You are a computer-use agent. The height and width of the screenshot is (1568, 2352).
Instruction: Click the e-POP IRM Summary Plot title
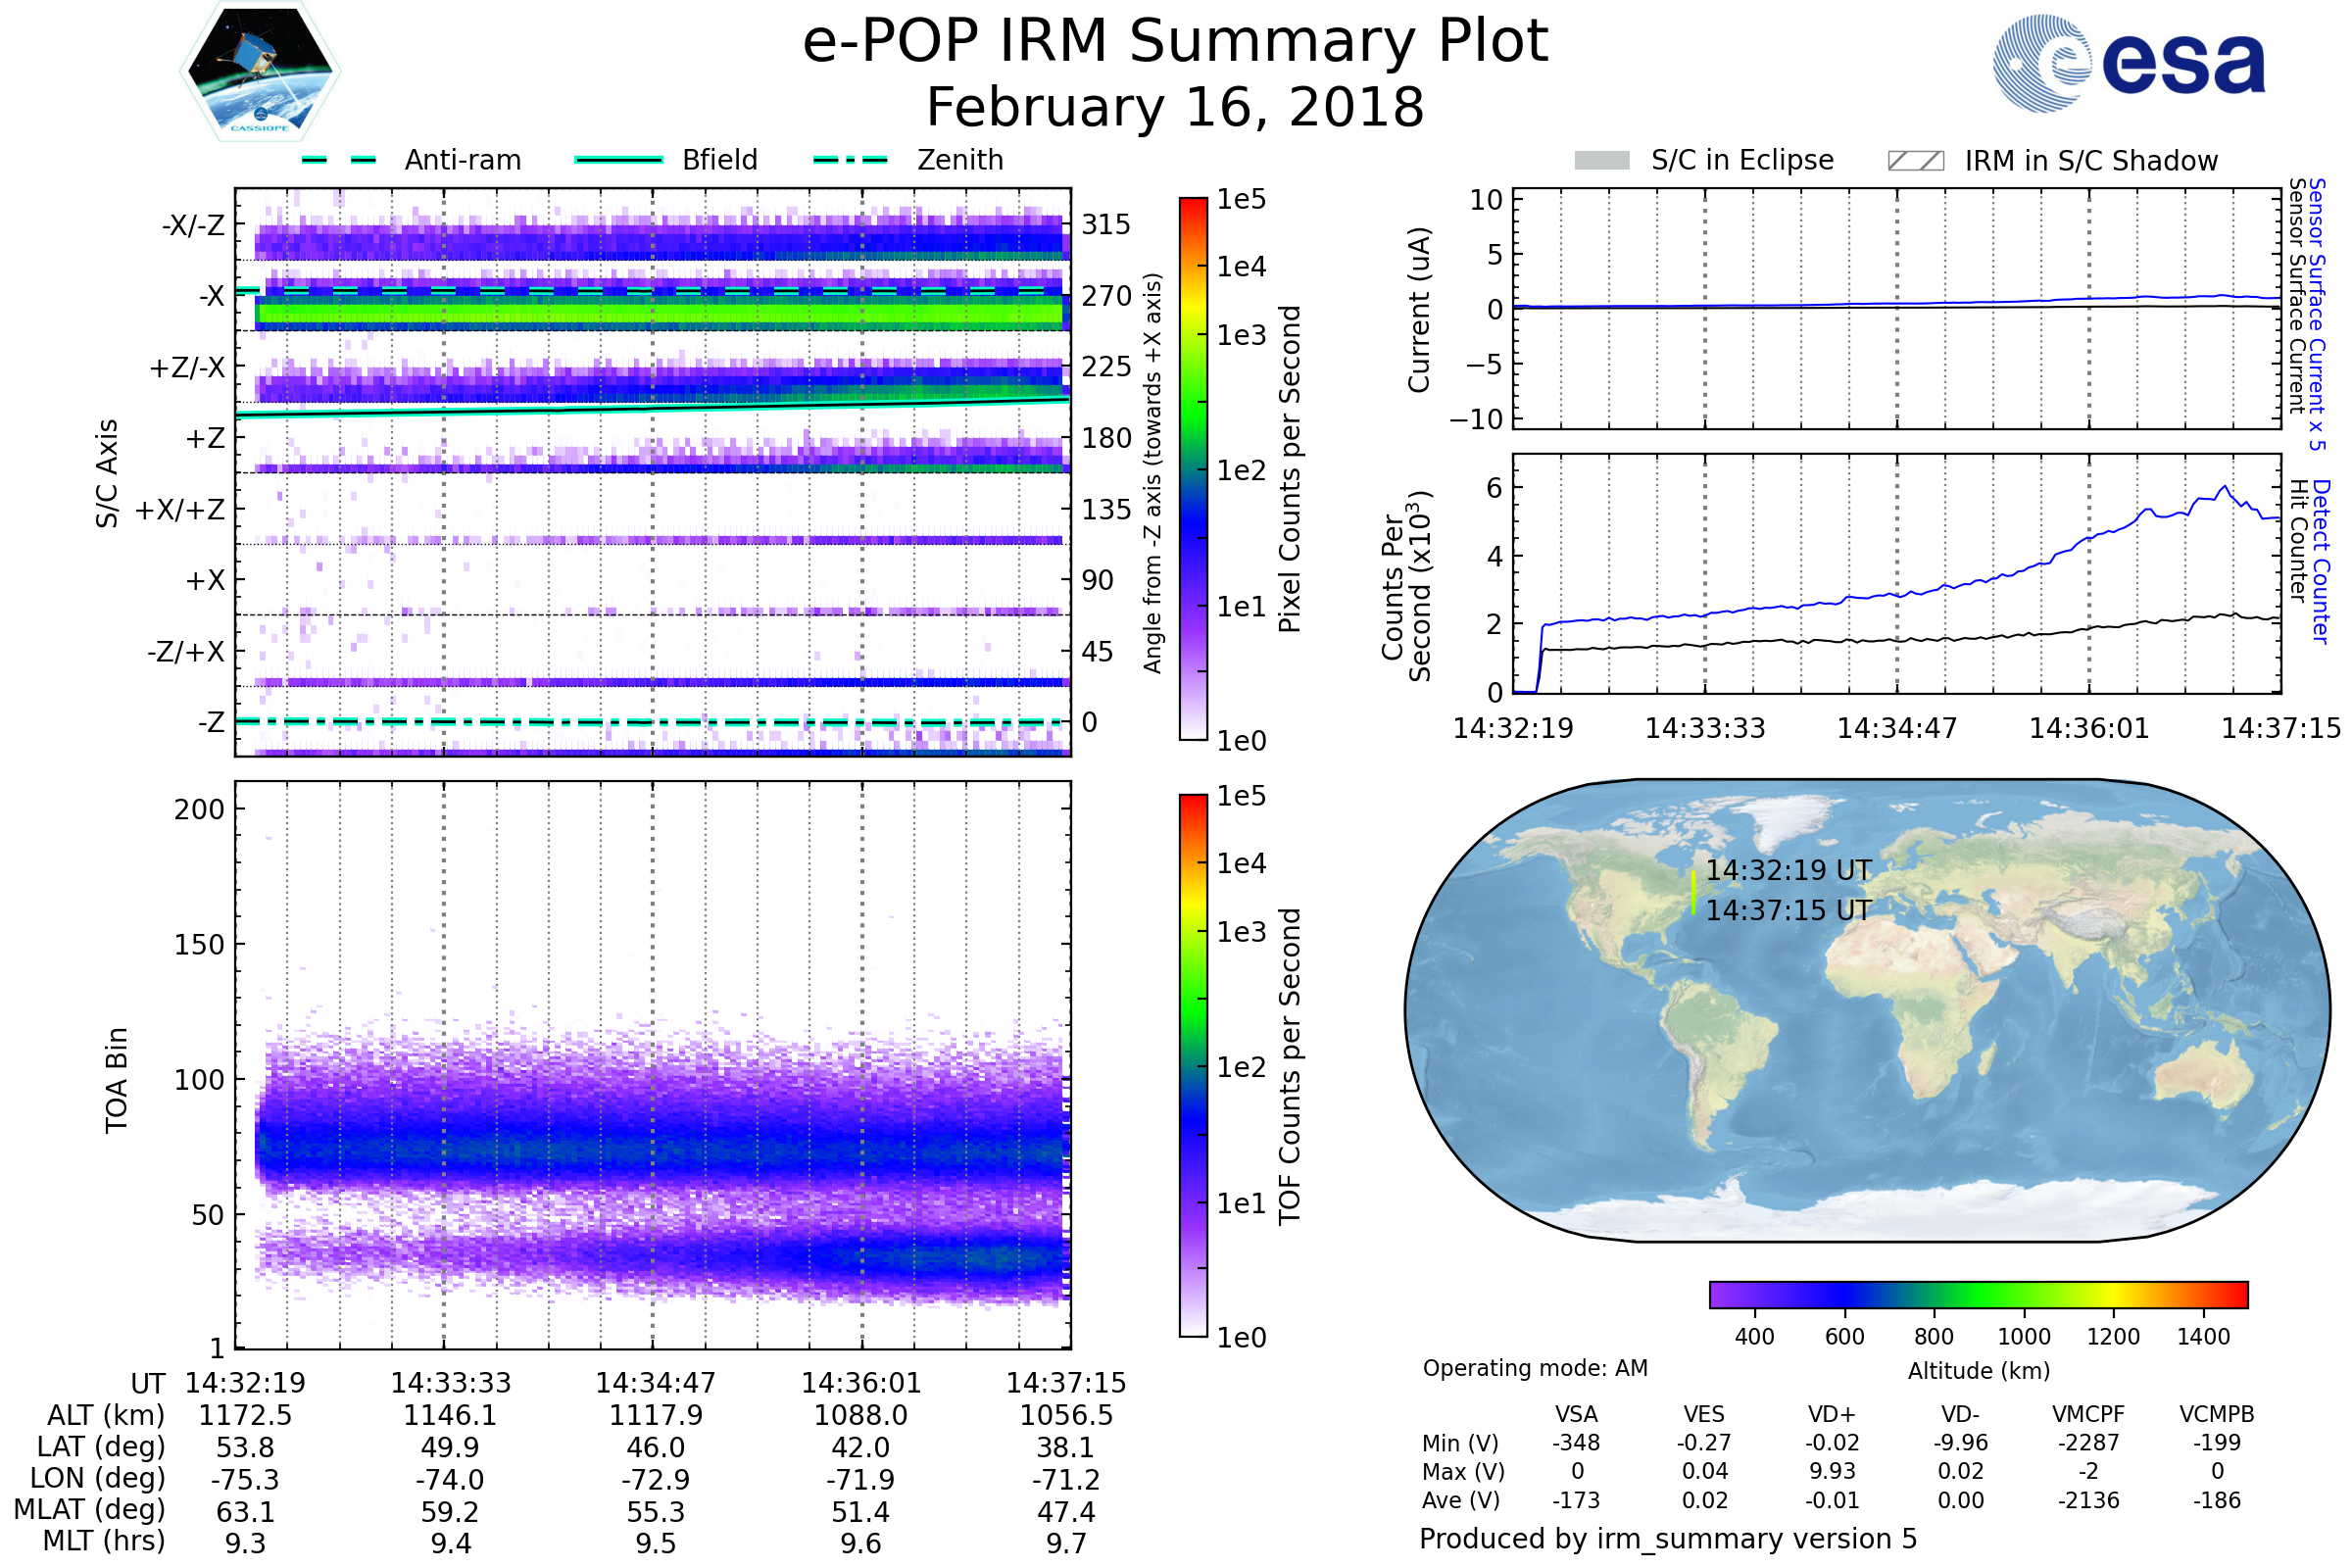coord(1175,42)
